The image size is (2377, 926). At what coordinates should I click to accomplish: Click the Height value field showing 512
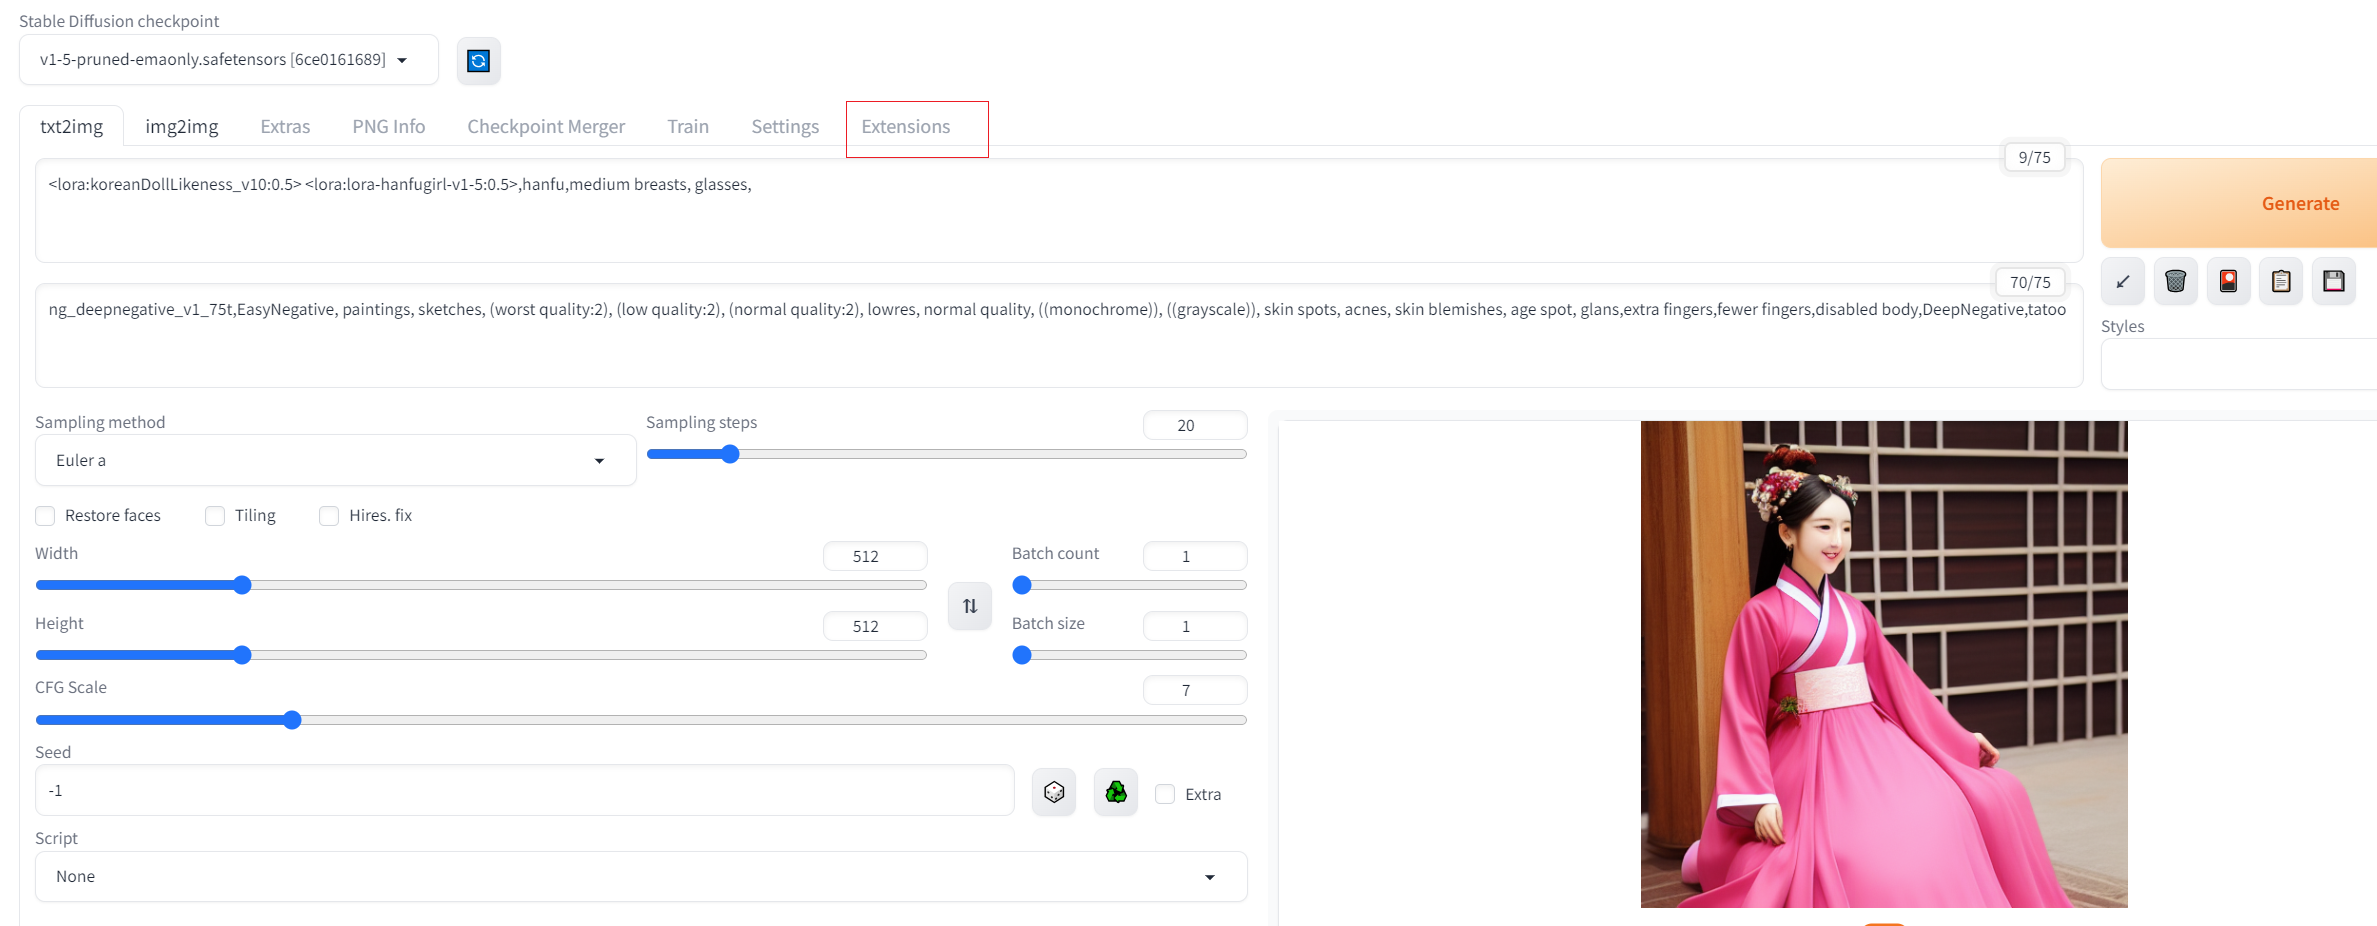[x=875, y=626]
